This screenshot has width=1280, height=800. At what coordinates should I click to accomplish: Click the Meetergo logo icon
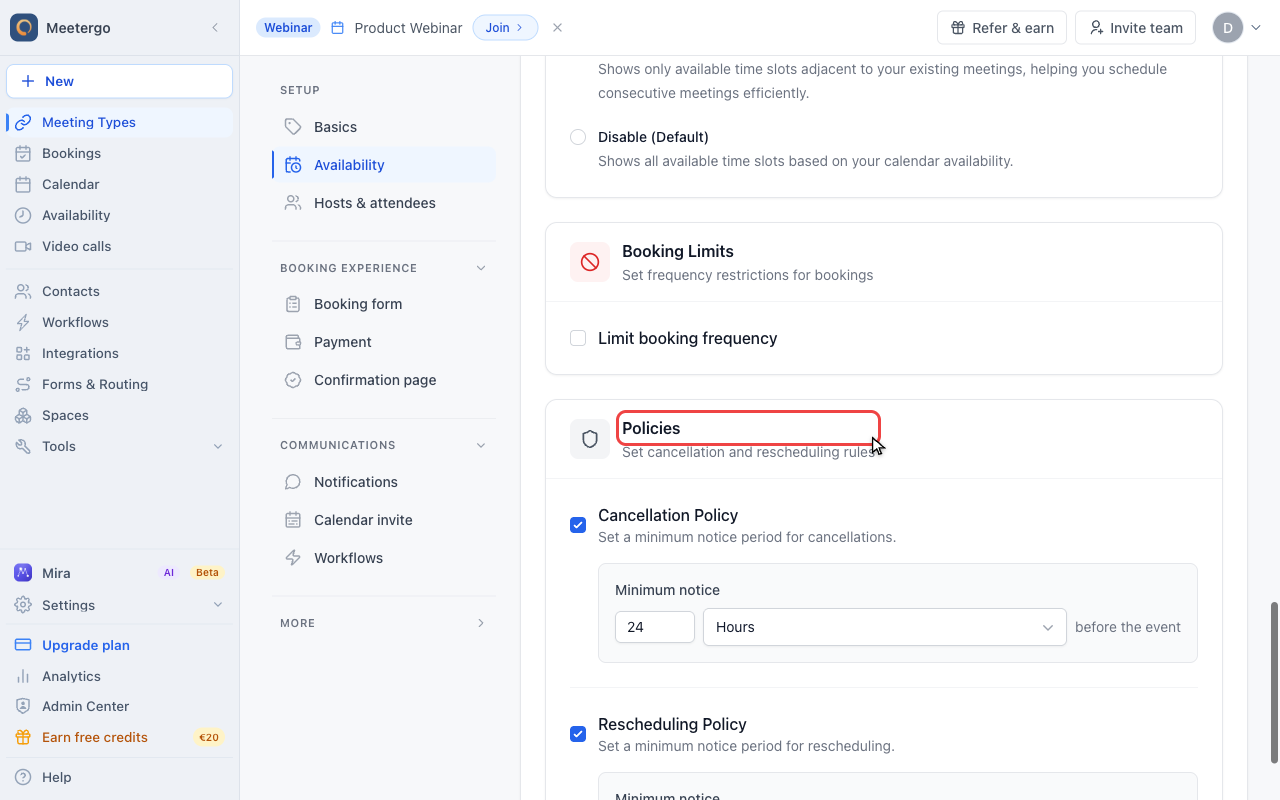tap(24, 28)
